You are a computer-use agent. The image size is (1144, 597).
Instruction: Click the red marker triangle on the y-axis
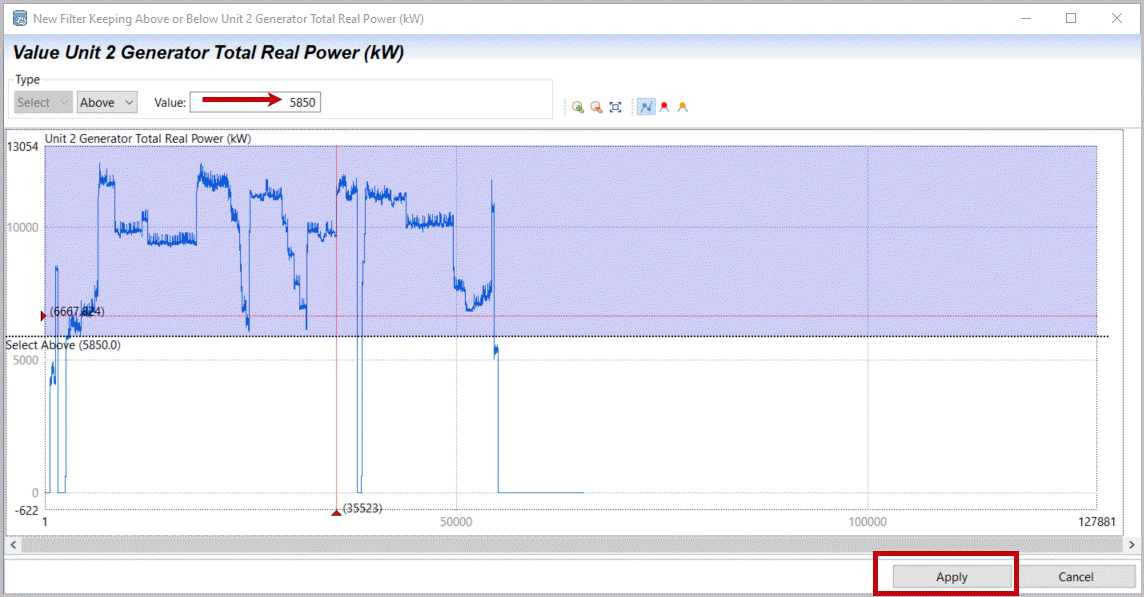(42, 316)
